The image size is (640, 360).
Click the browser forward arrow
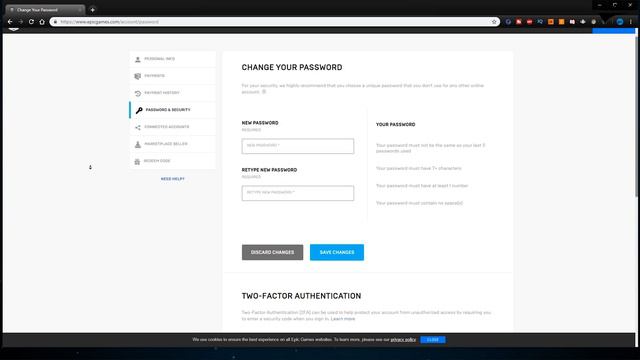click(20, 22)
